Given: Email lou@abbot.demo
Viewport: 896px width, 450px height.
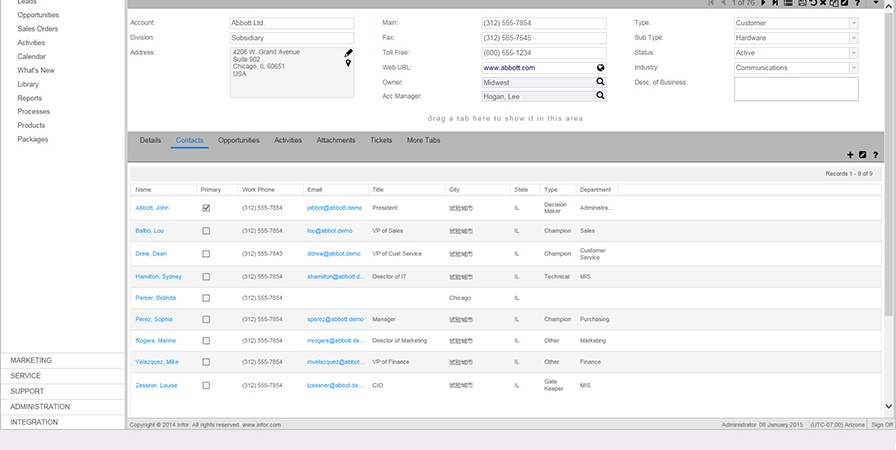Looking at the screenshot, I should point(330,231).
